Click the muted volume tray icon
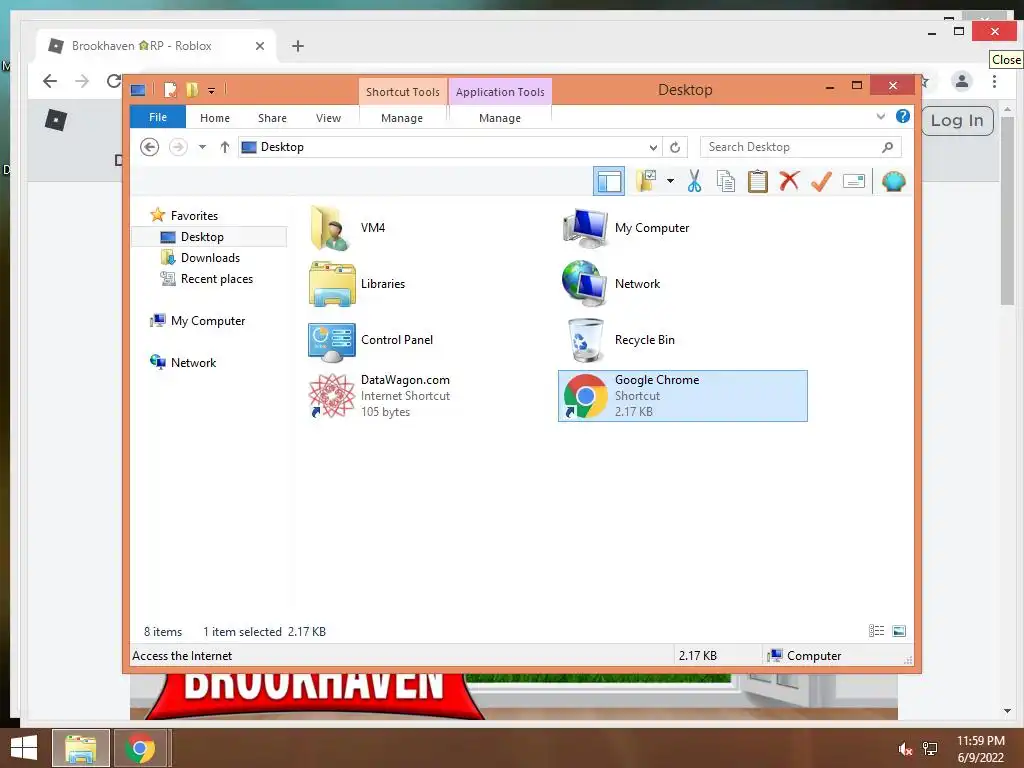Screen dimensions: 1024x768 [905, 749]
